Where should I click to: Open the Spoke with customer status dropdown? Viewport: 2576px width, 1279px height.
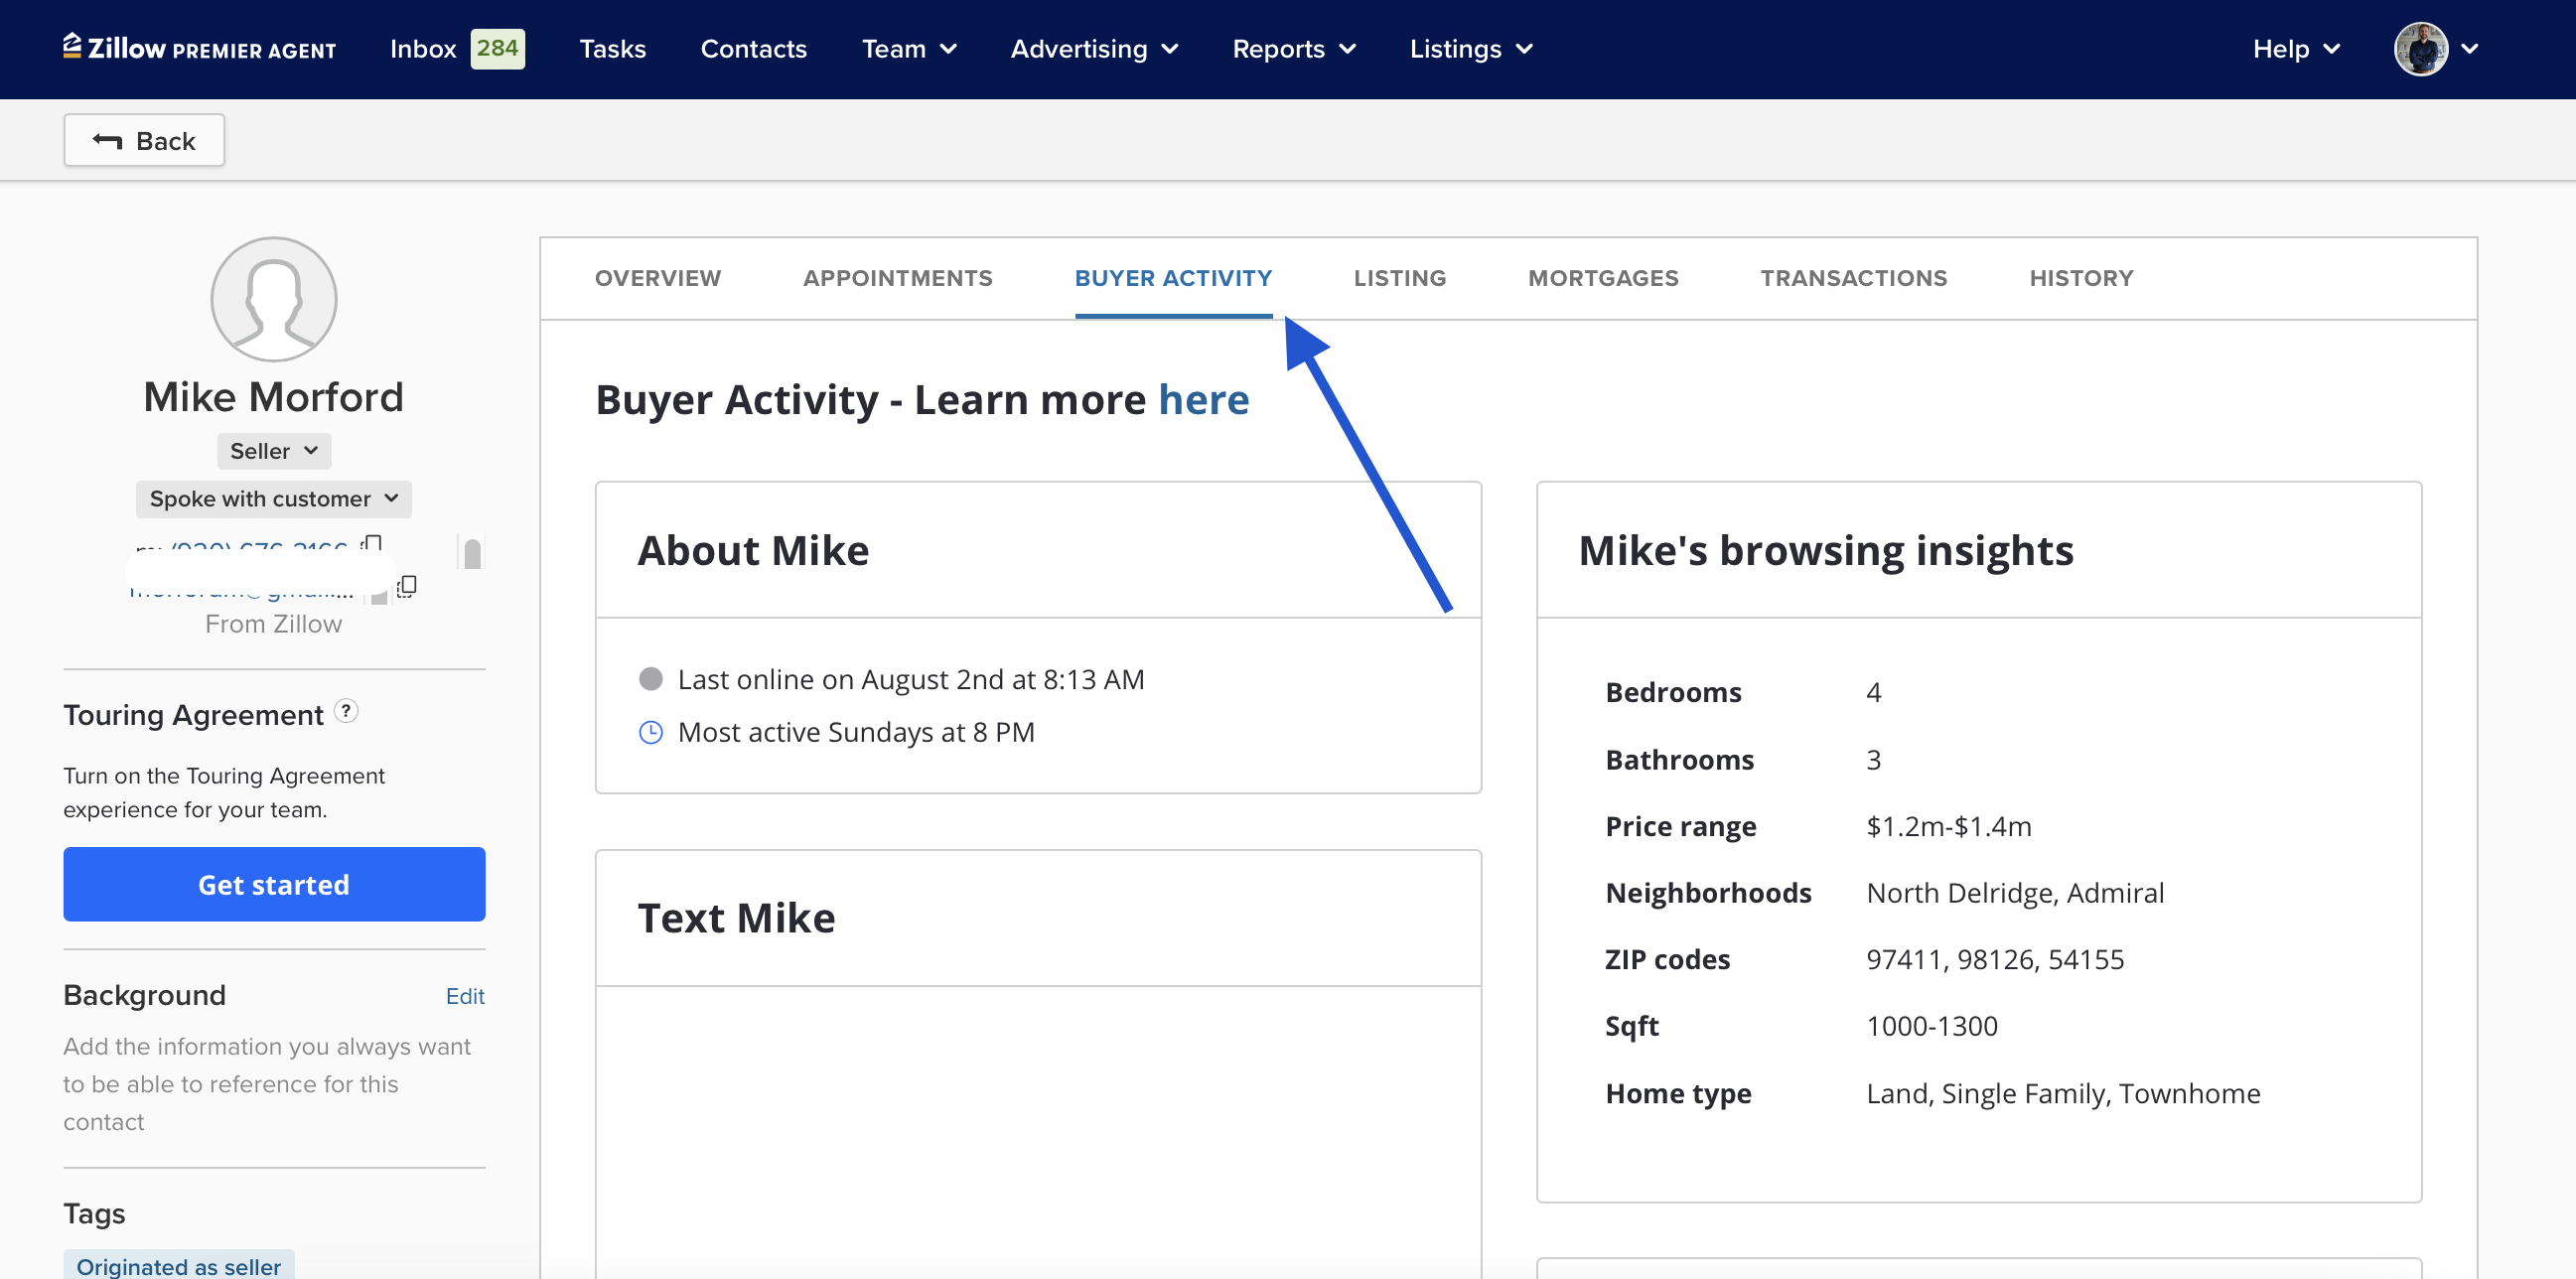point(273,499)
